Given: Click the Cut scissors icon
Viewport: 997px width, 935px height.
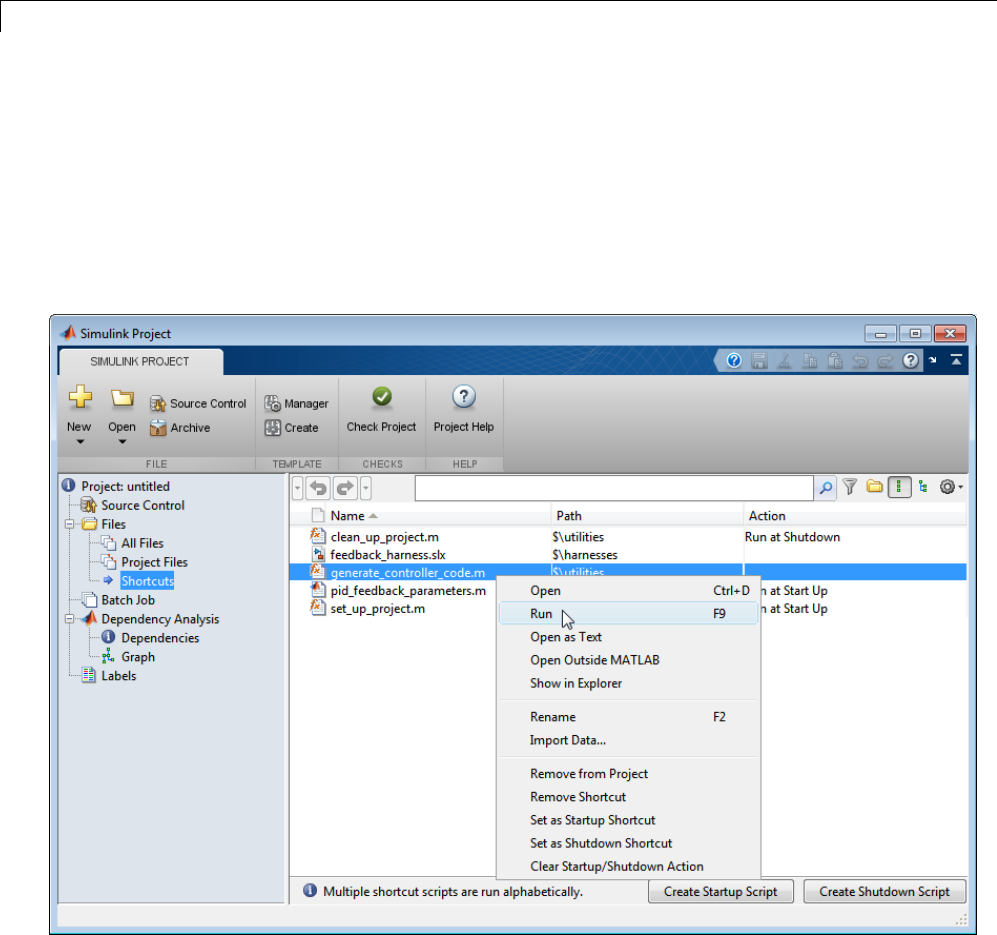Looking at the screenshot, I should (x=785, y=361).
